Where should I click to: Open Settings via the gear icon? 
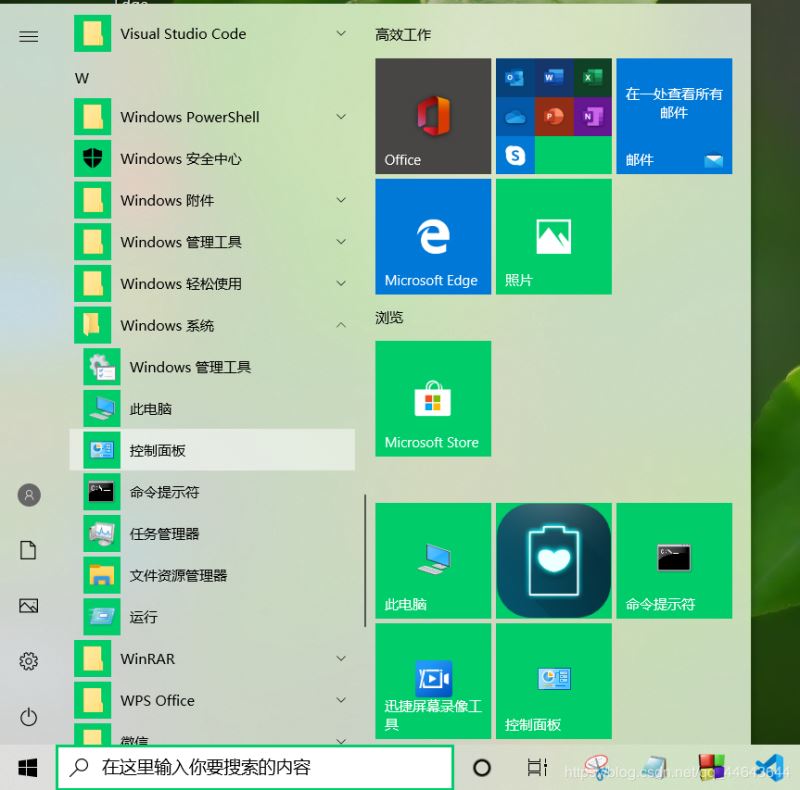28,660
